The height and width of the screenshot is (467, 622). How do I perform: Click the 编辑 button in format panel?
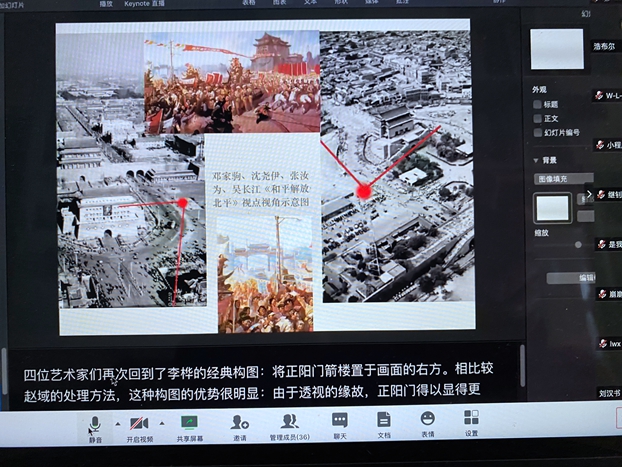tap(571, 278)
